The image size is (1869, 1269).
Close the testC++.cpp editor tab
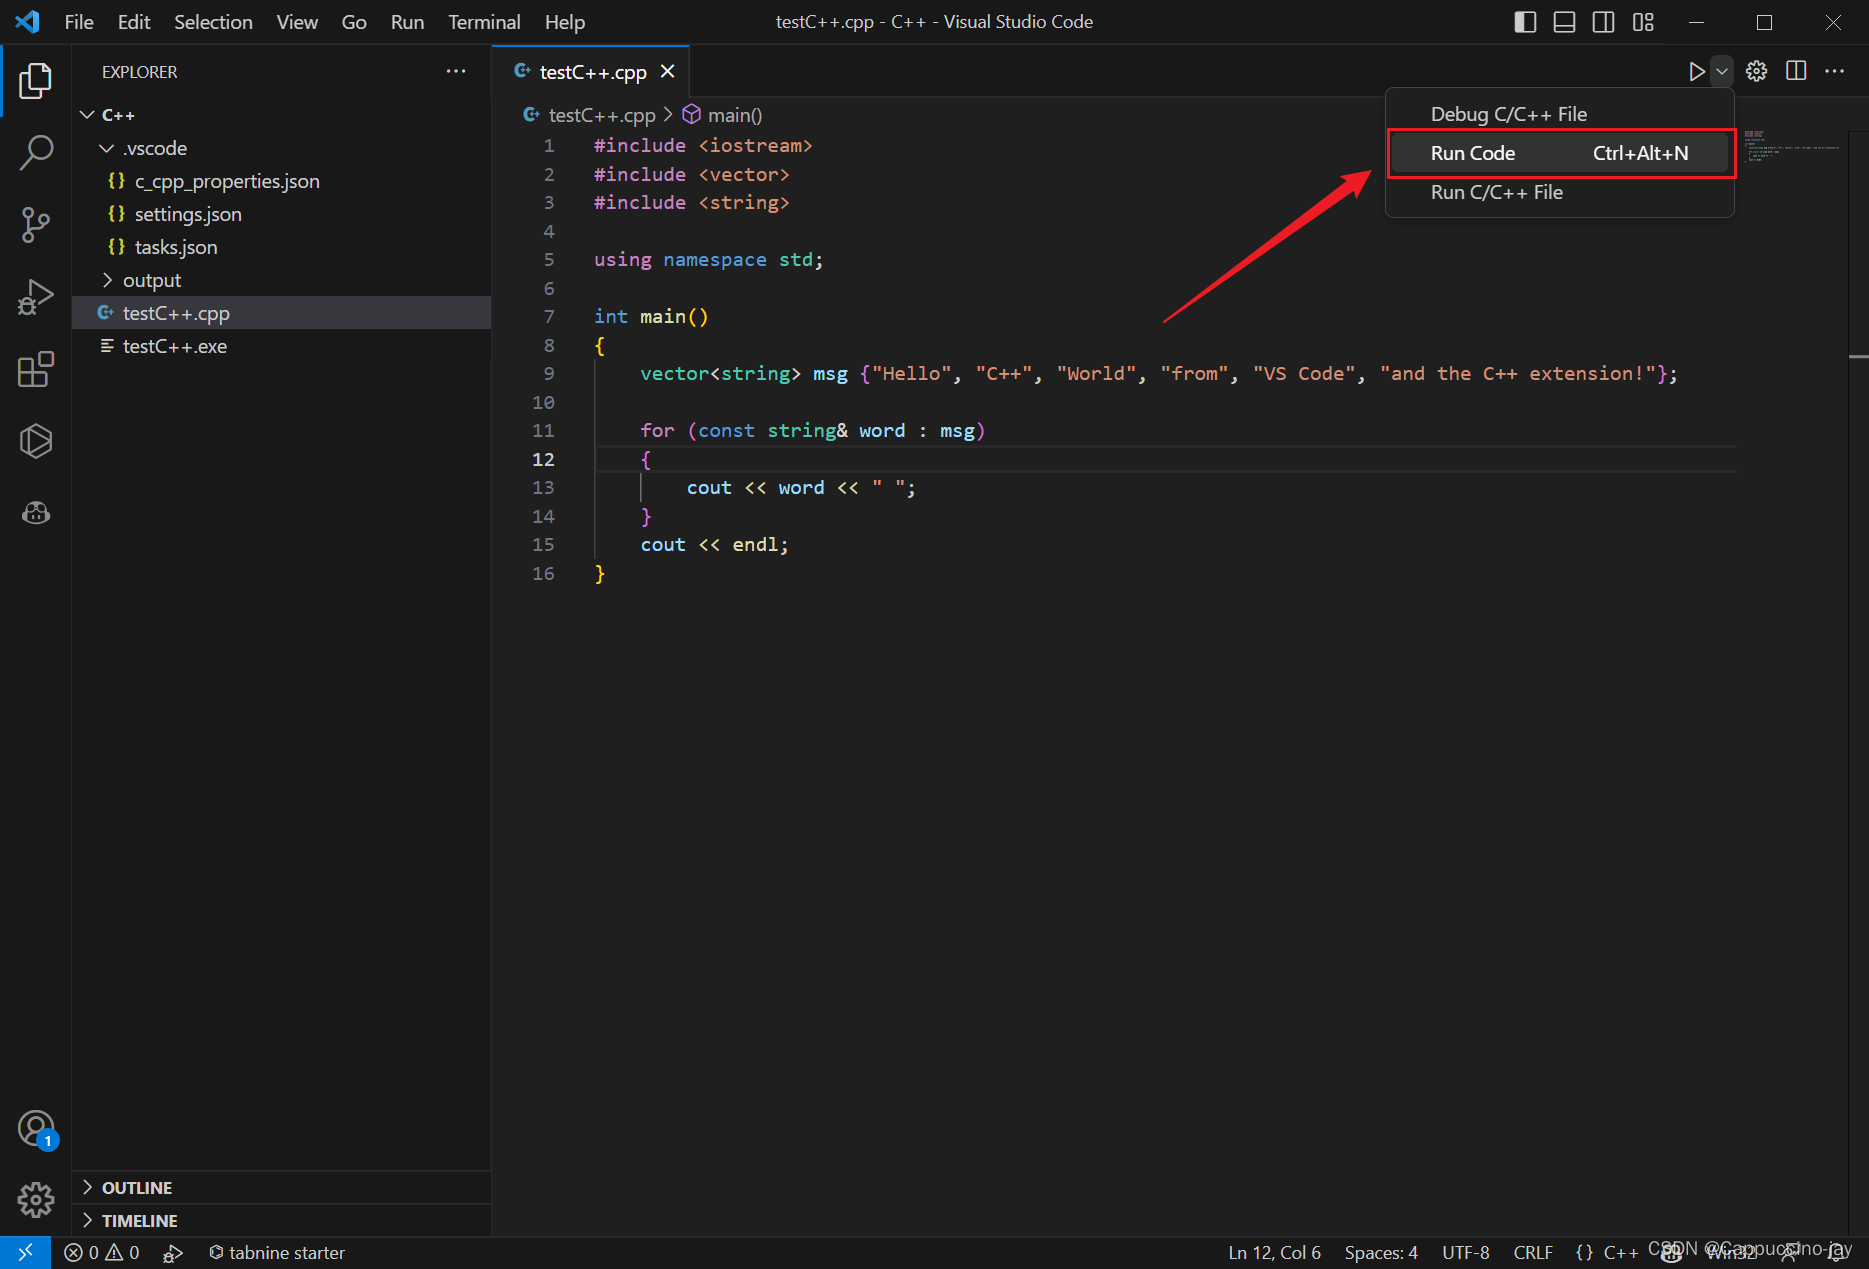(667, 72)
